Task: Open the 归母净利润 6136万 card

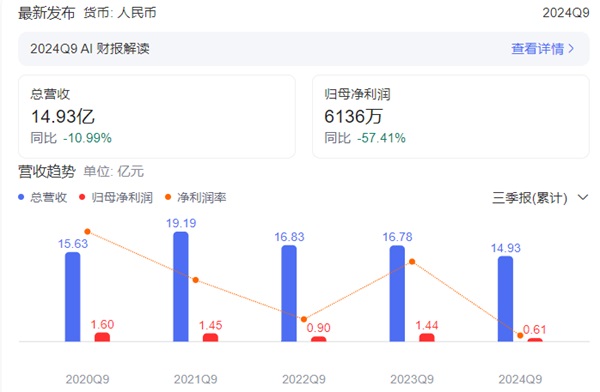Action: point(451,116)
